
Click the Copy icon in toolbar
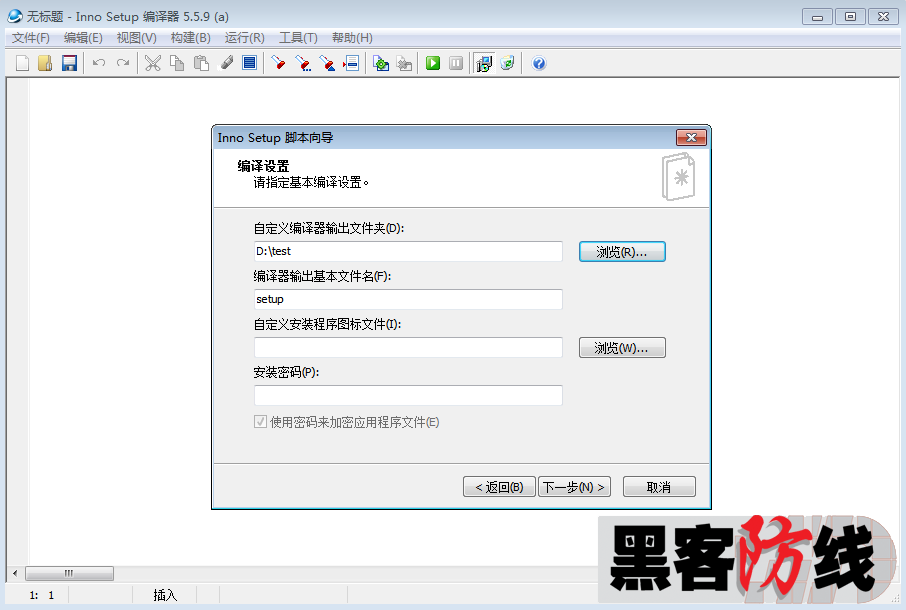pyautogui.click(x=177, y=63)
